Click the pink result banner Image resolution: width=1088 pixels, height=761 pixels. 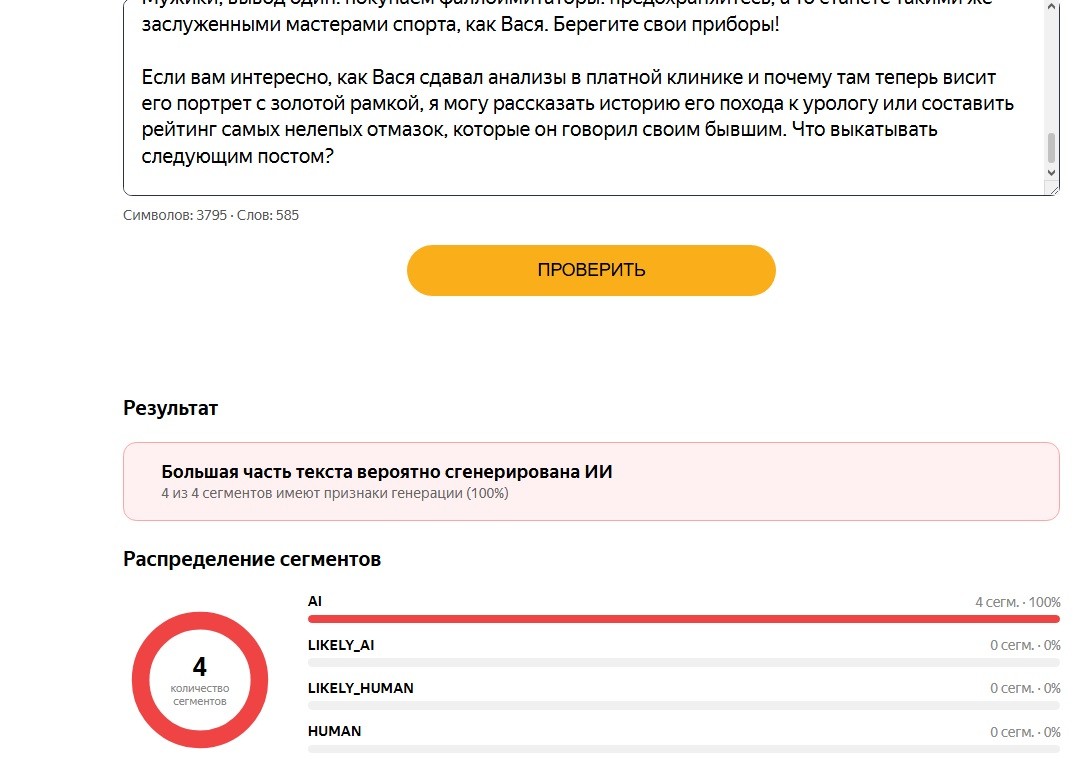591,481
